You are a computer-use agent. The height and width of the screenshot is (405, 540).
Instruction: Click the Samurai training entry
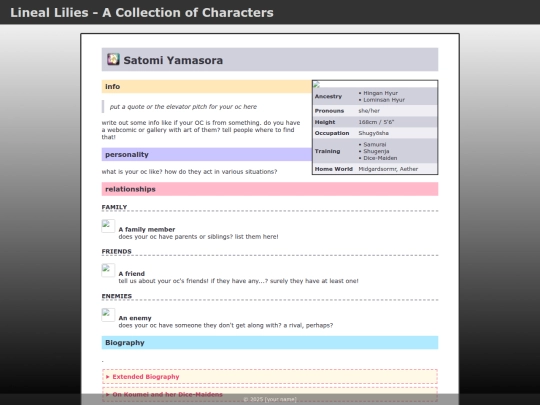[375, 144]
